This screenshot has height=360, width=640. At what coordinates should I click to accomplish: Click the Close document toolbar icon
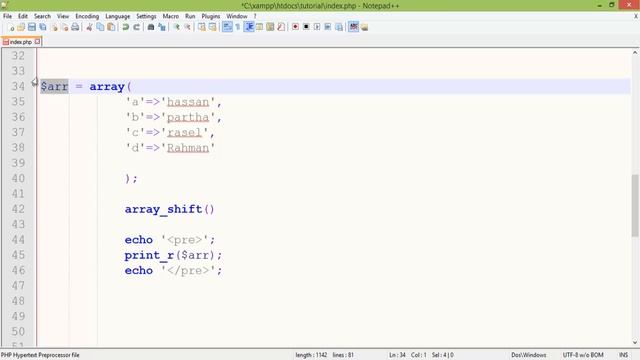(54, 27)
